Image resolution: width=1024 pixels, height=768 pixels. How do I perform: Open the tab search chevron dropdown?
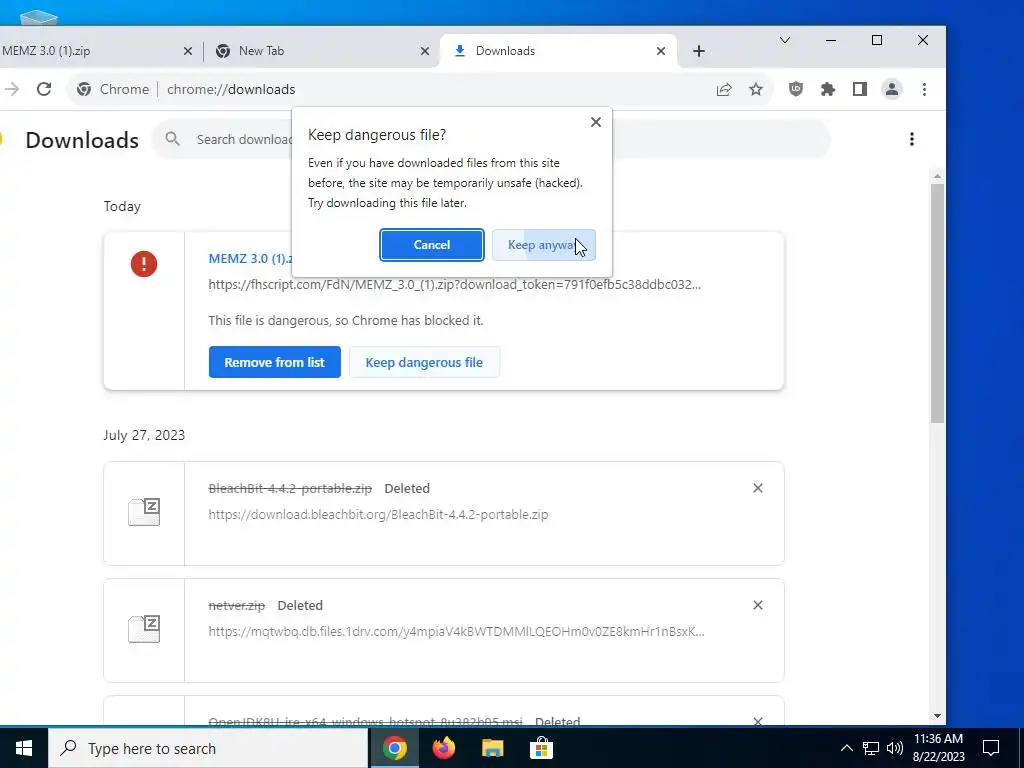pyautogui.click(x=785, y=40)
